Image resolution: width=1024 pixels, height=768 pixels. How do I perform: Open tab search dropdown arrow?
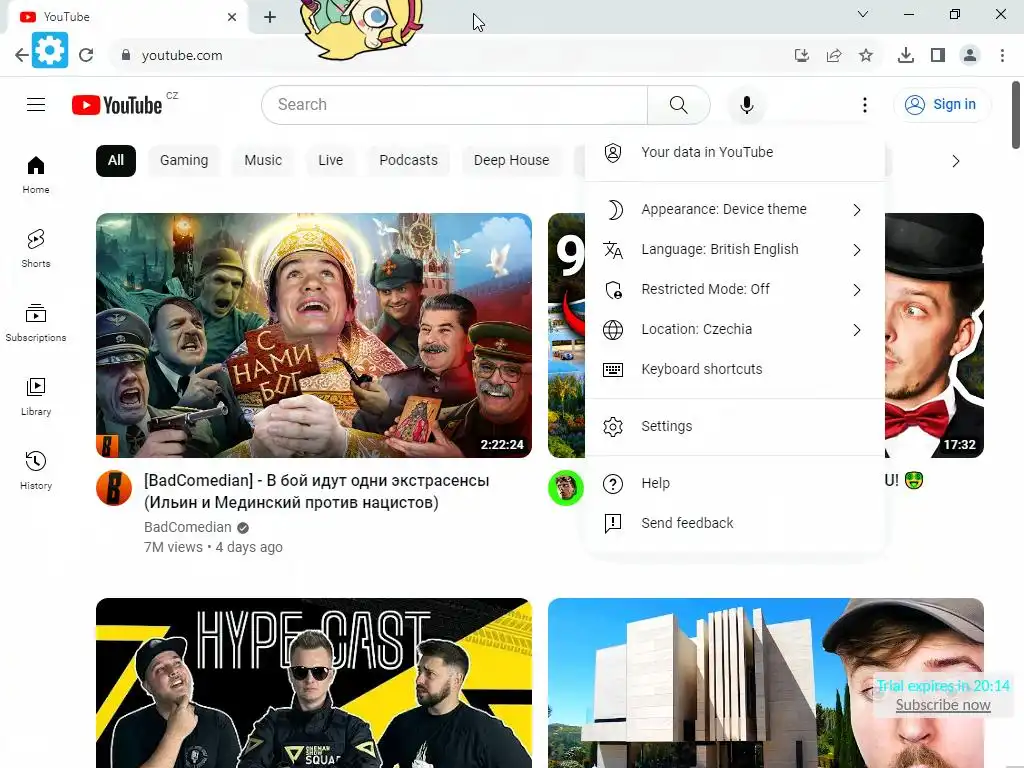tap(863, 14)
